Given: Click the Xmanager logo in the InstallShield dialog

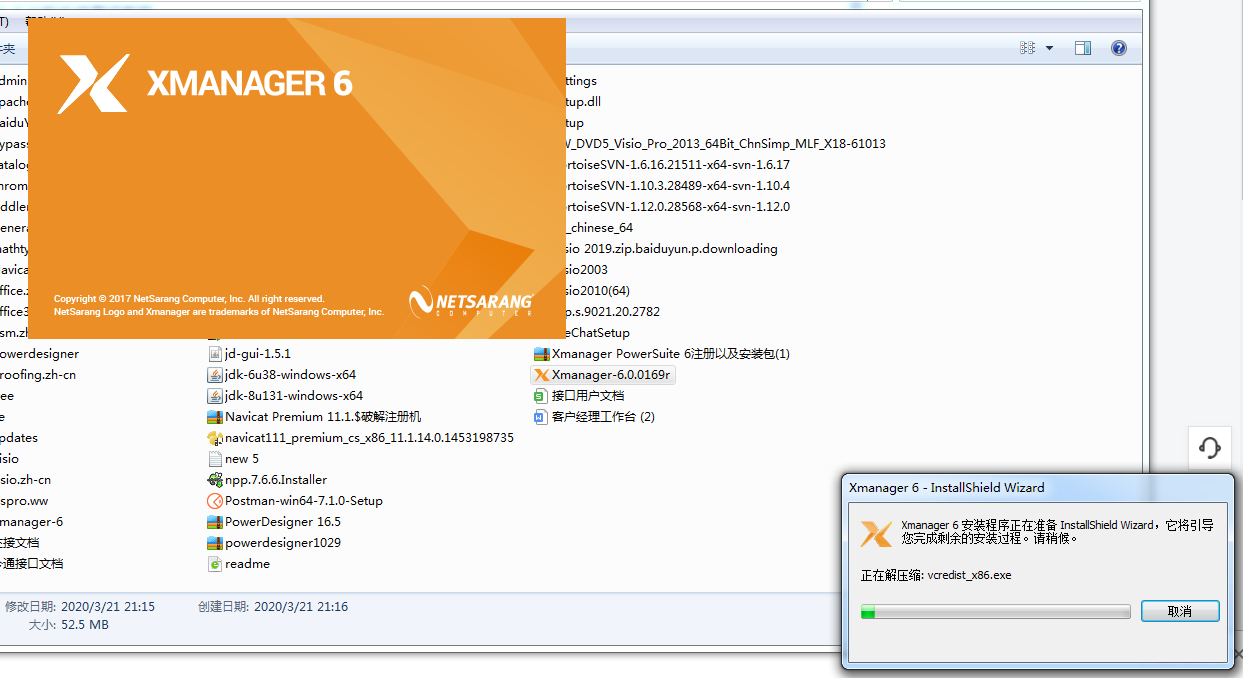Looking at the screenshot, I should coord(876,534).
